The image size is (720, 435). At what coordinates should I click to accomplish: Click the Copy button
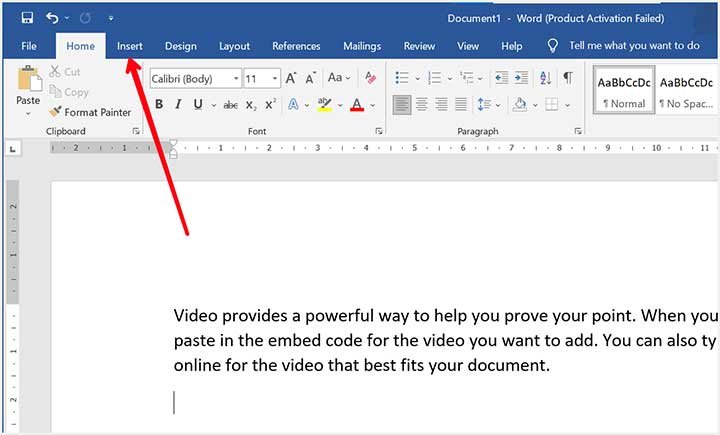tap(69, 92)
